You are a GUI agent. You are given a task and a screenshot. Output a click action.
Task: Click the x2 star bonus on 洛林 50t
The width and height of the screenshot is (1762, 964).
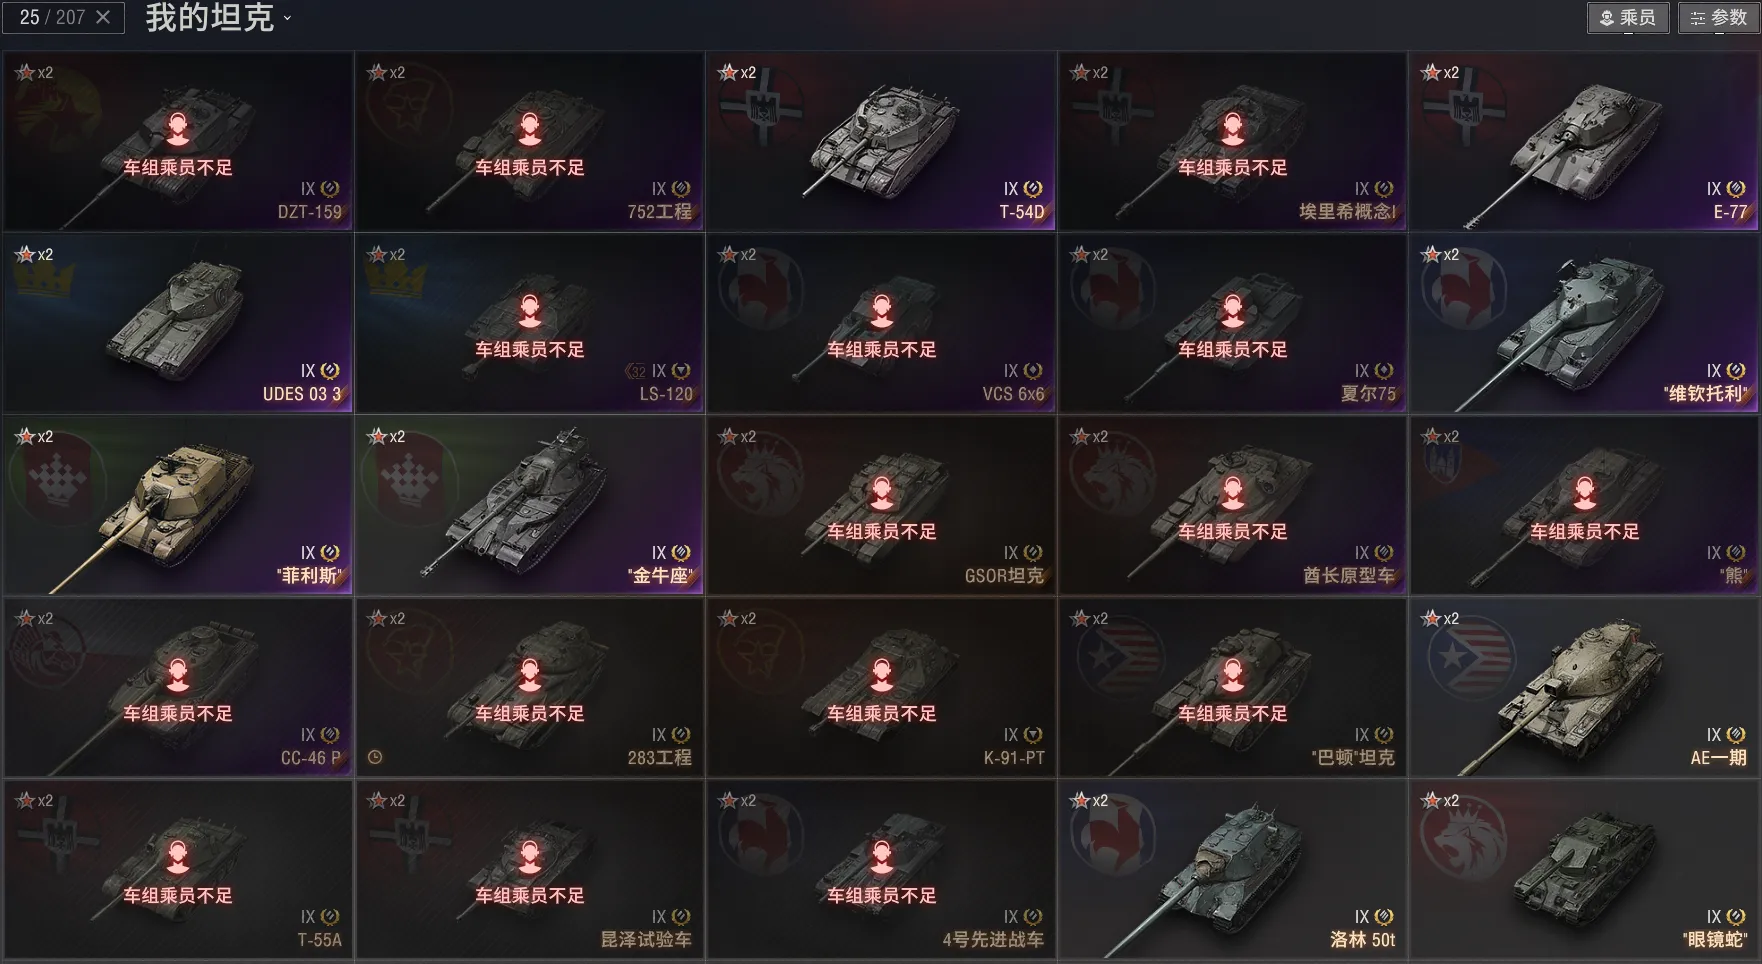point(1089,801)
